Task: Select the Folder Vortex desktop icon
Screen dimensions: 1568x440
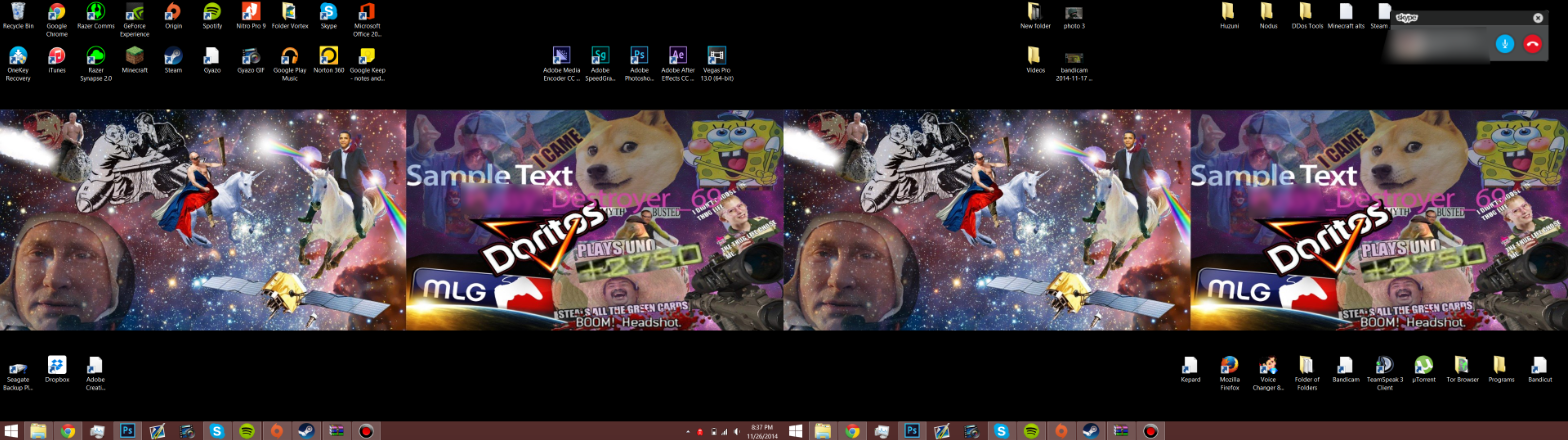Action: click(289, 17)
